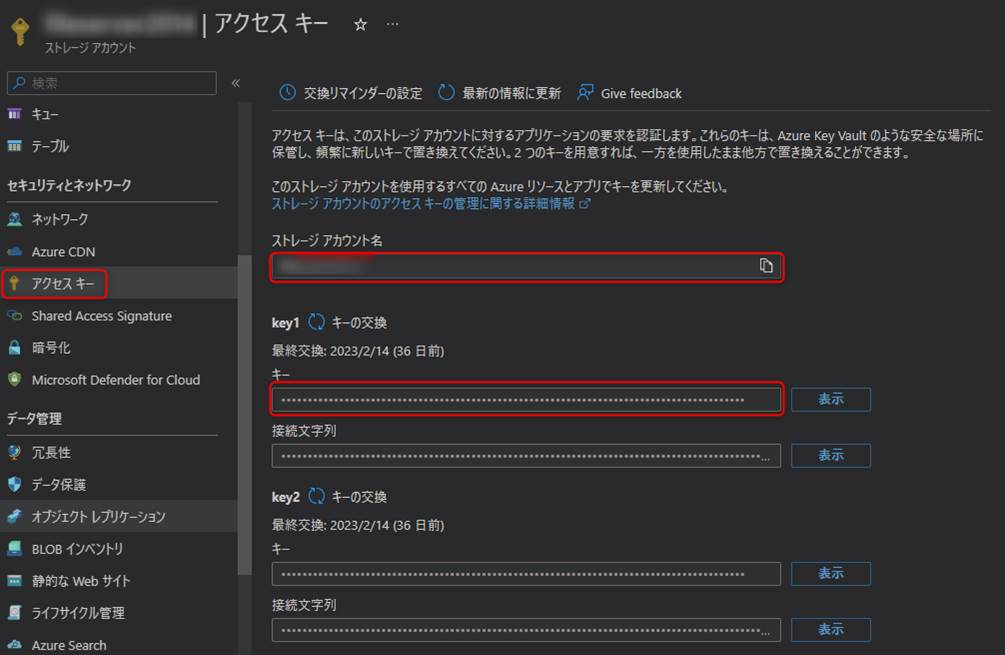Show the key1 connection string
1005x655 pixels.
coord(830,455)
